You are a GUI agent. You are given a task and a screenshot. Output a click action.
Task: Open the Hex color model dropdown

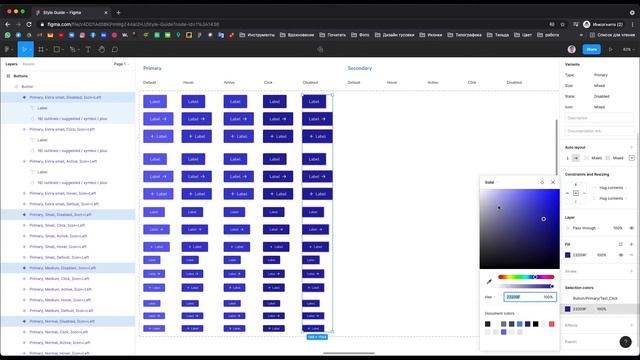click(x=490, y=297)
